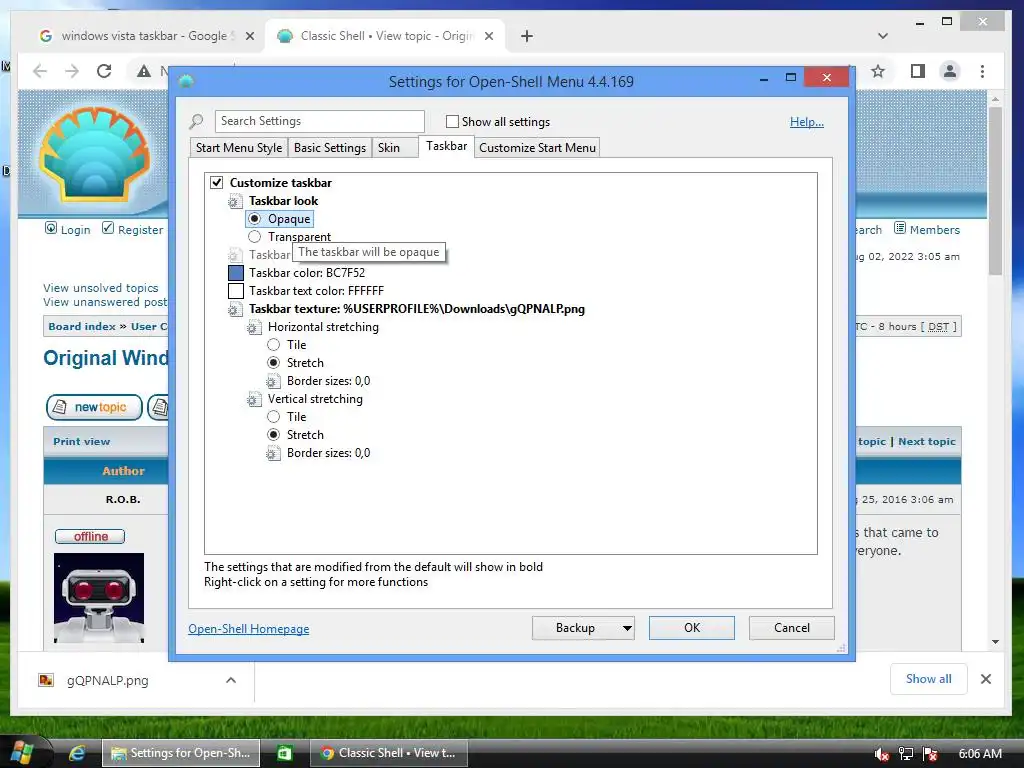Click Show all downloads button
The height and width of the screenshot is (768, 1024).
929,679
